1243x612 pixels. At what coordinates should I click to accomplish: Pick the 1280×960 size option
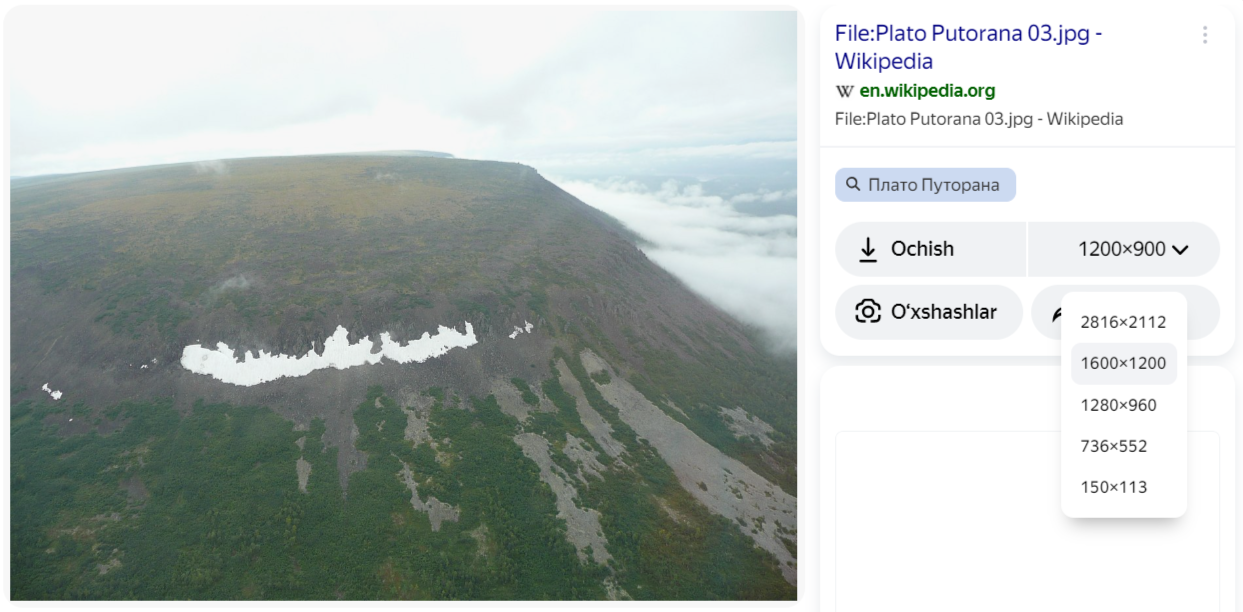pos(1118,405)
